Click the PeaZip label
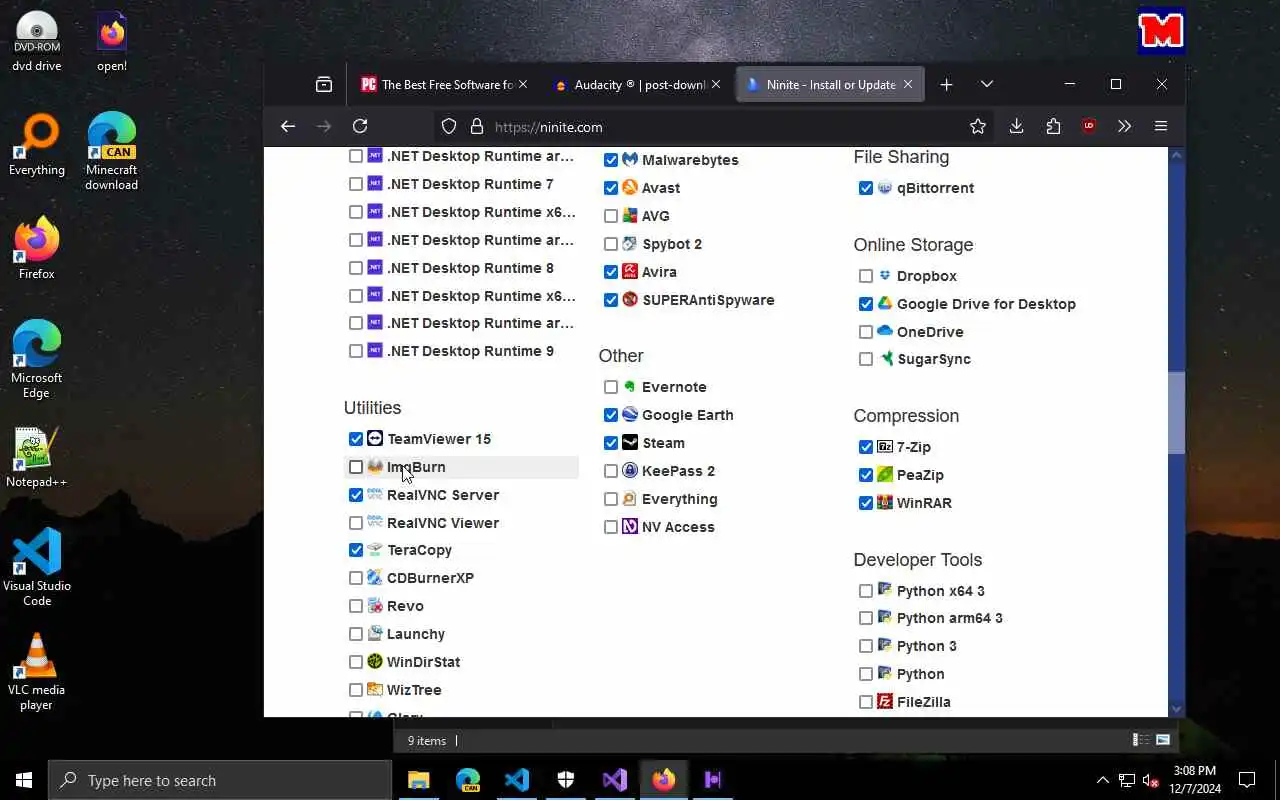This screenshot has height=800, width=1280. 920,475
